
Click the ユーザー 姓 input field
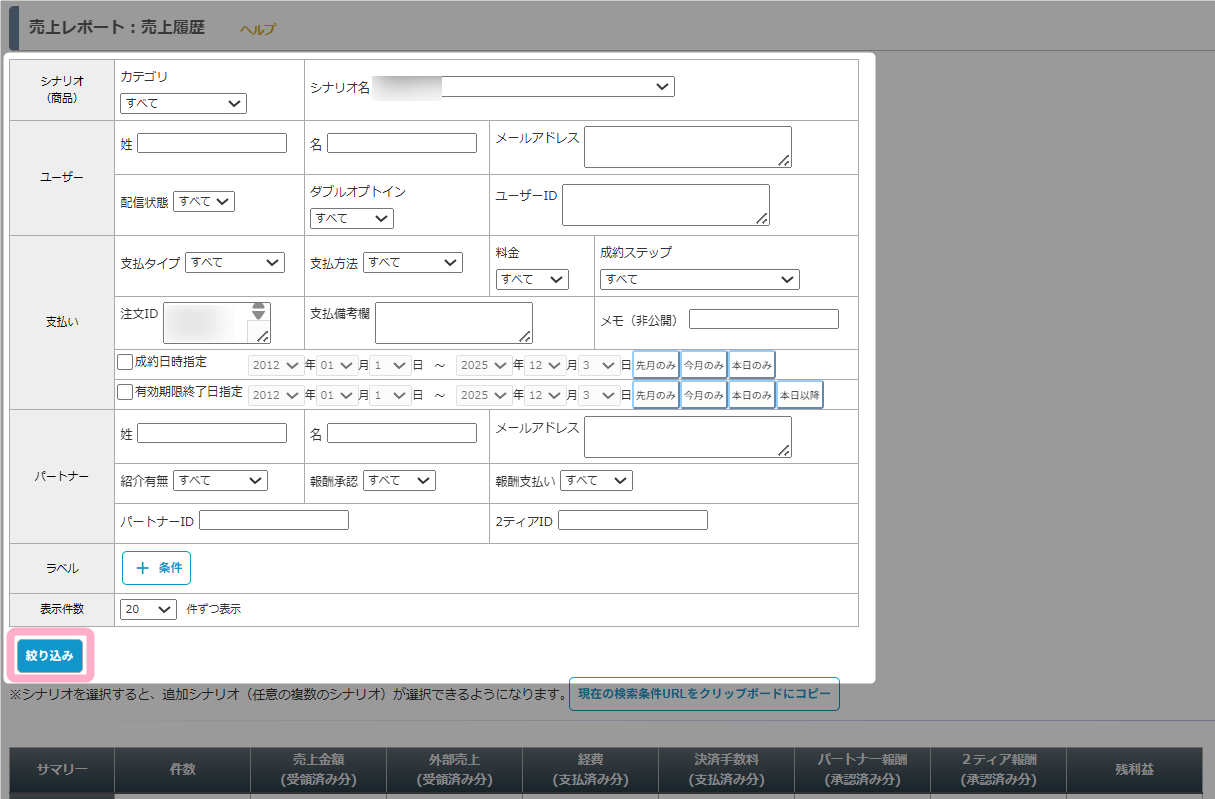(212, 143)
